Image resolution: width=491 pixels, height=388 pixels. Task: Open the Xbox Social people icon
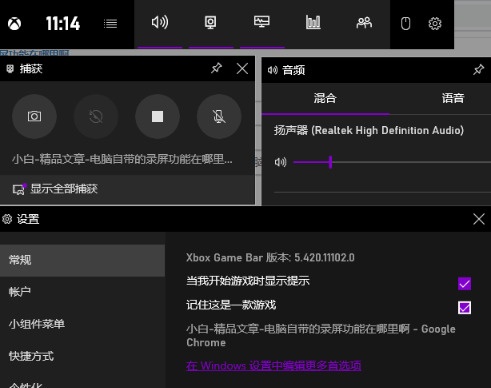[364, 23]
